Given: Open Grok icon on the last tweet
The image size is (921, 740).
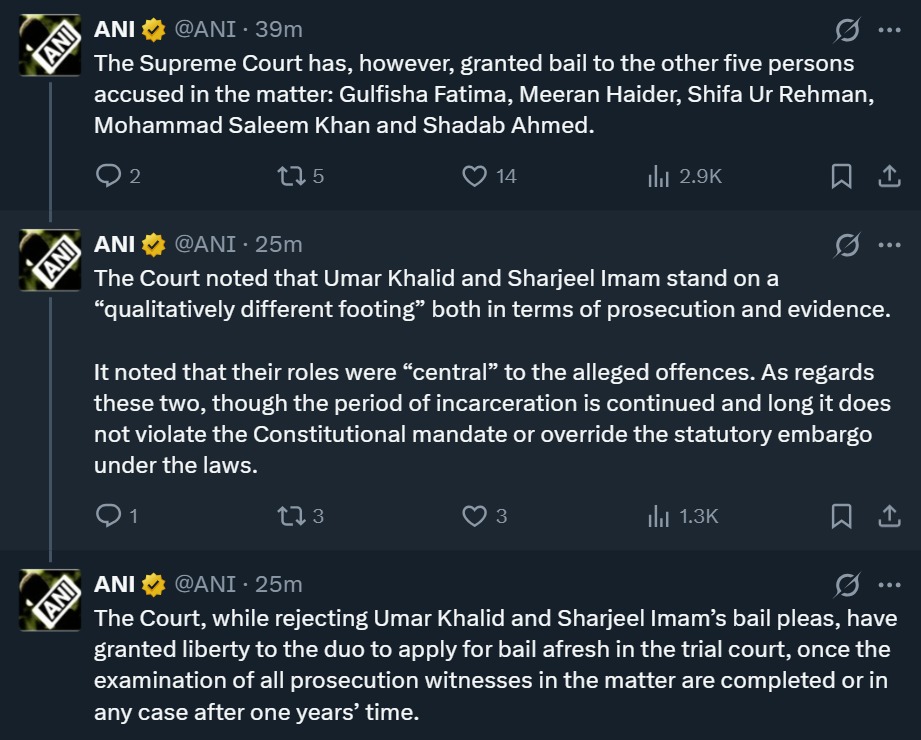Looking at the screenshot, I should [847, 585].
